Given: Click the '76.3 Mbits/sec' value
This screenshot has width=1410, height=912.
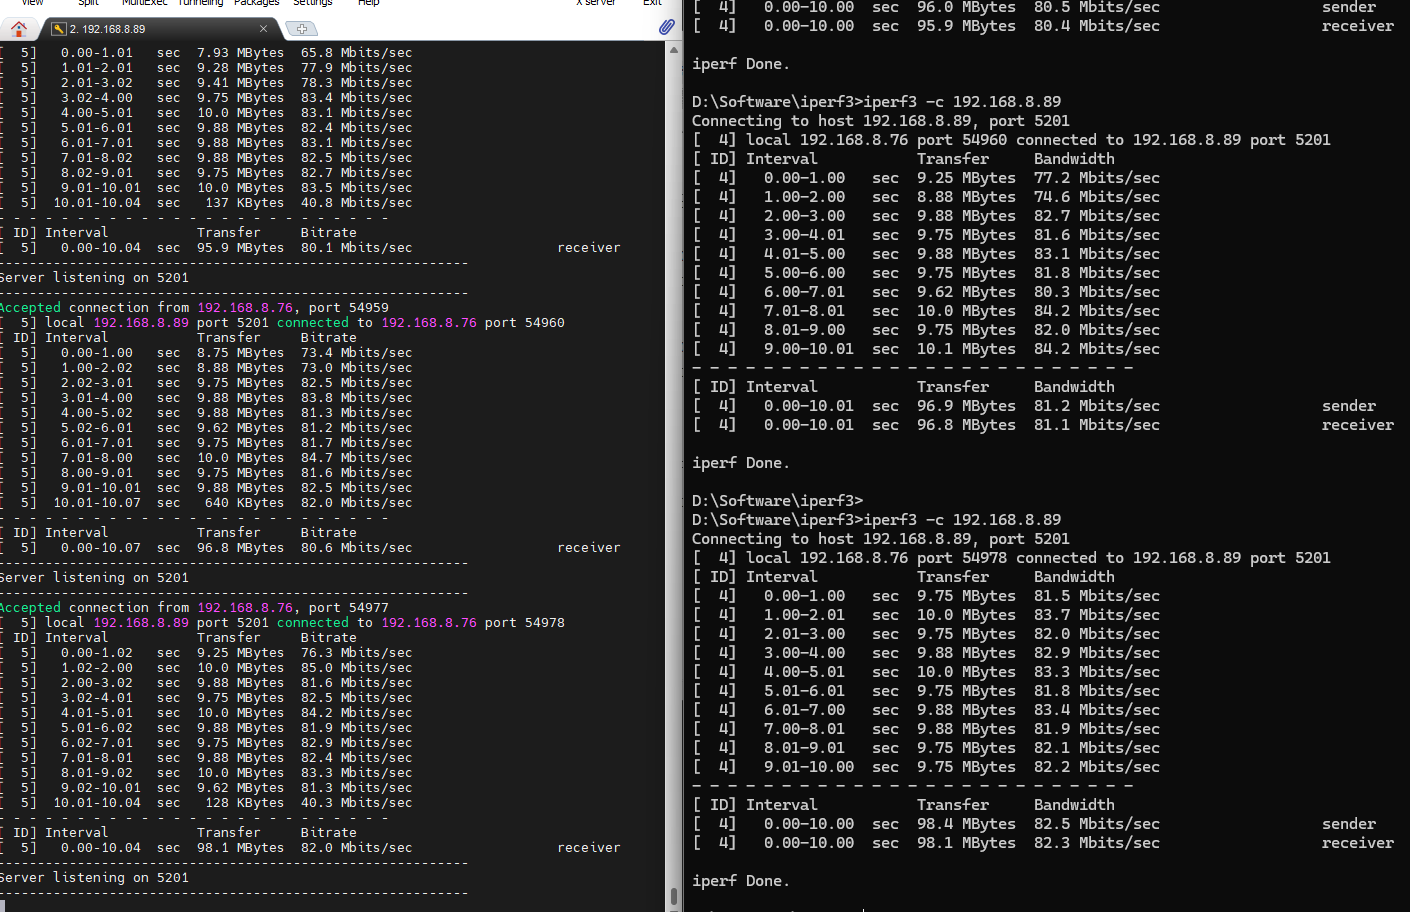Looking at the screenshot, I should click(356, 652).
